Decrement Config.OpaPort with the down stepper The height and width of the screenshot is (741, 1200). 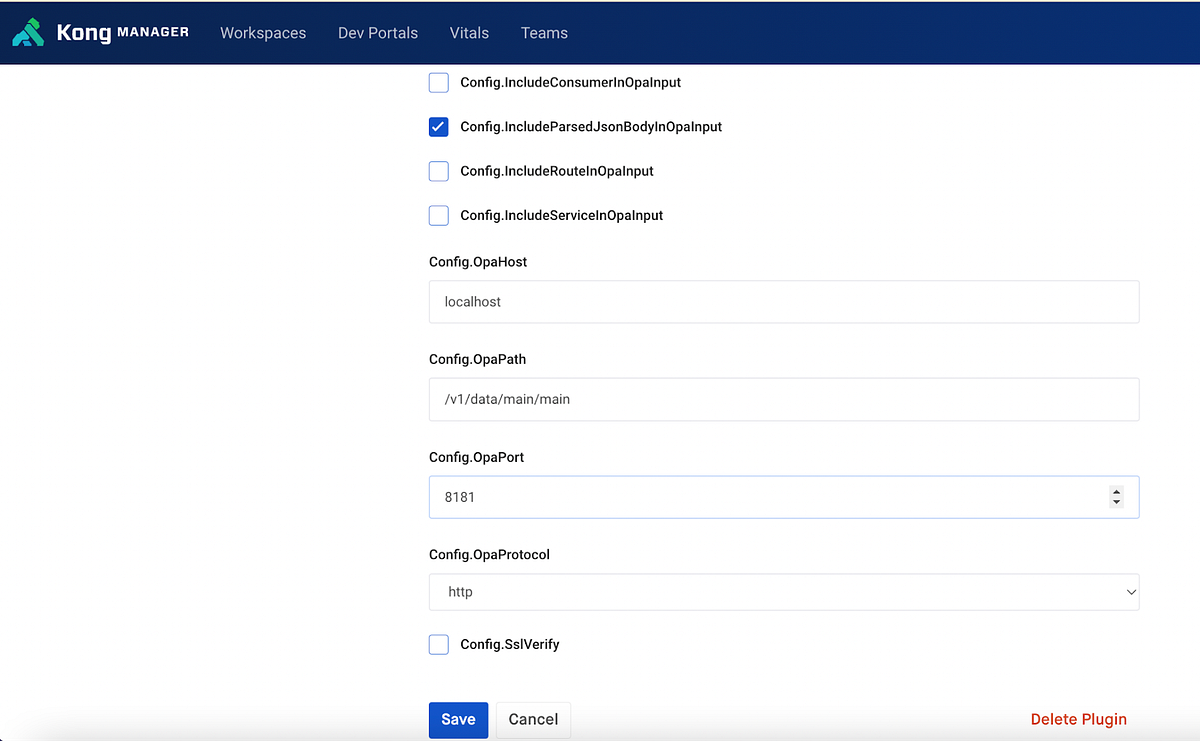[1116, 502]
